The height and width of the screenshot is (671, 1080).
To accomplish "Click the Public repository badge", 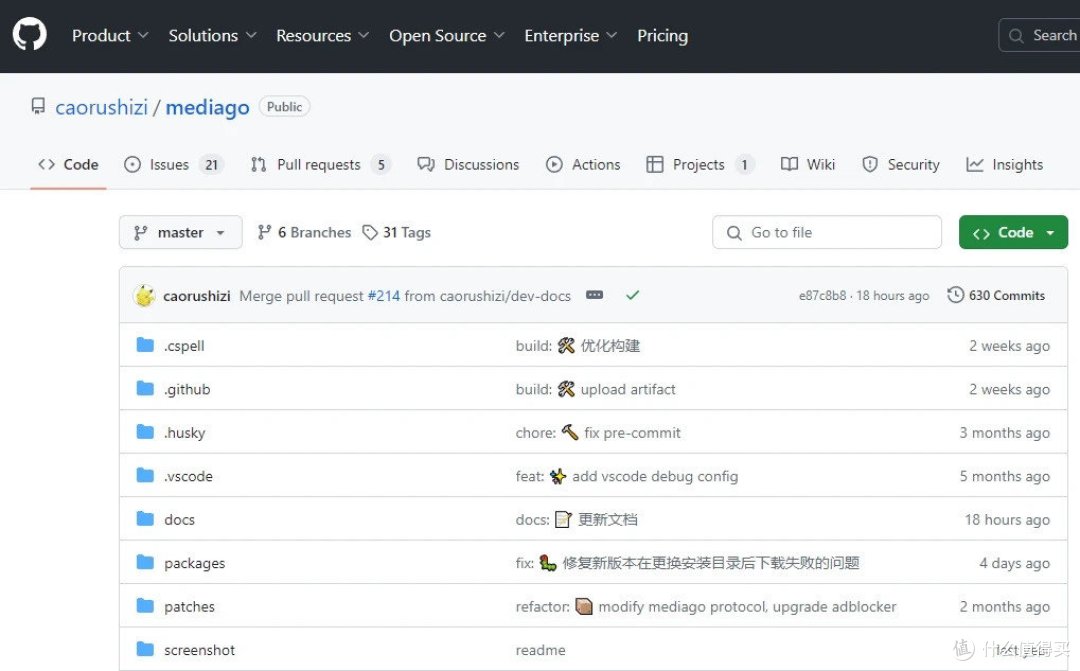I will [x=284, y=107].
